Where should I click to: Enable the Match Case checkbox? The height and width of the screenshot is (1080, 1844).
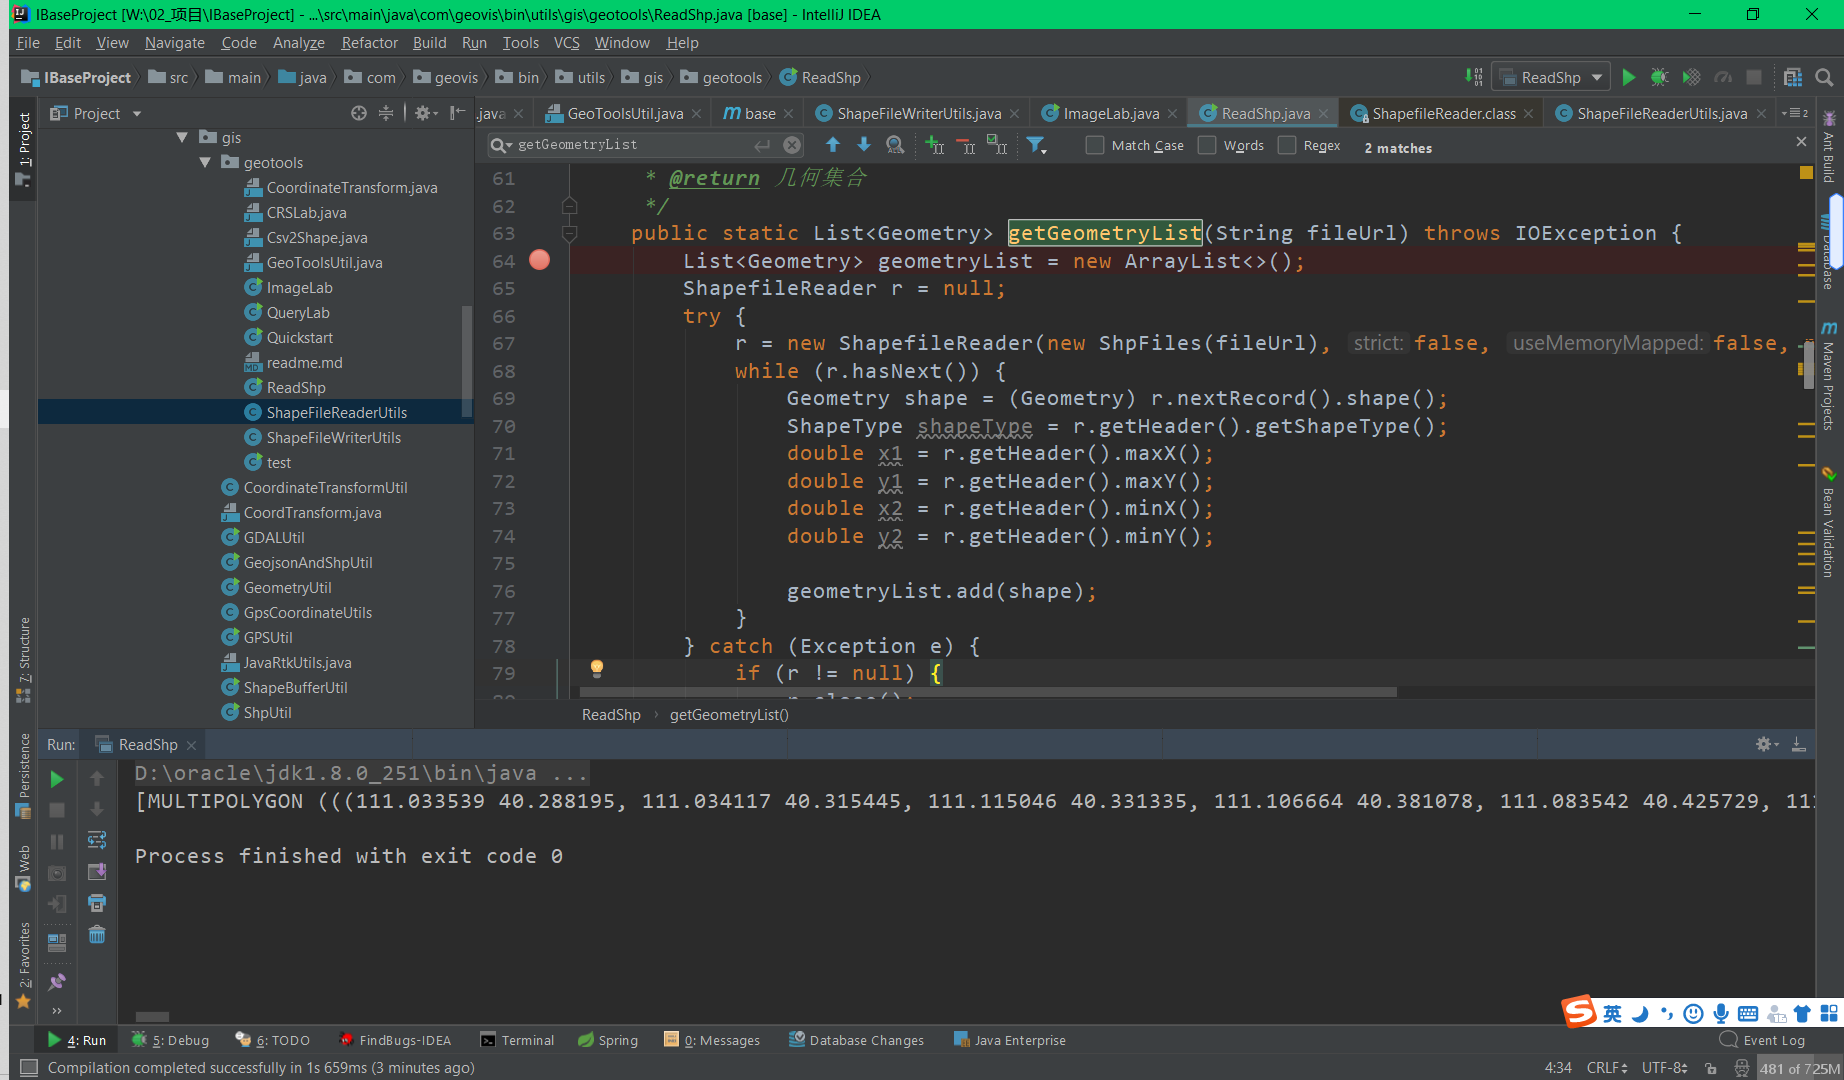[x=1095, y=146]
